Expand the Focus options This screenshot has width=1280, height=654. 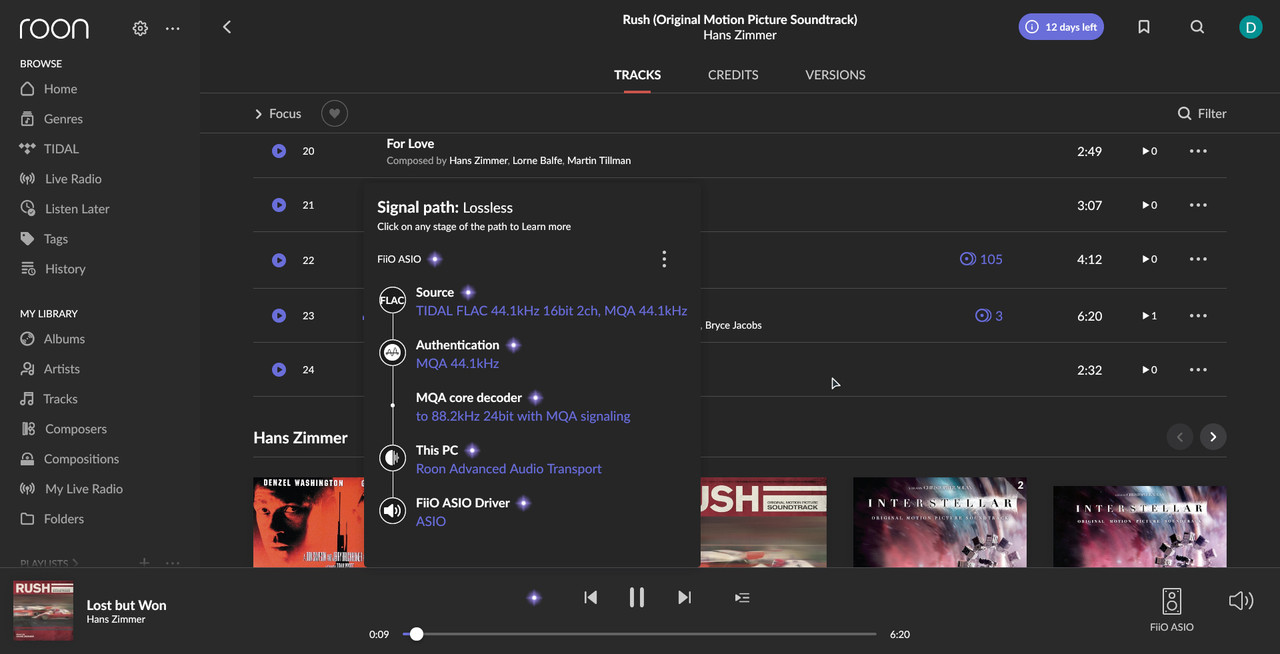(x=277, y=114)
